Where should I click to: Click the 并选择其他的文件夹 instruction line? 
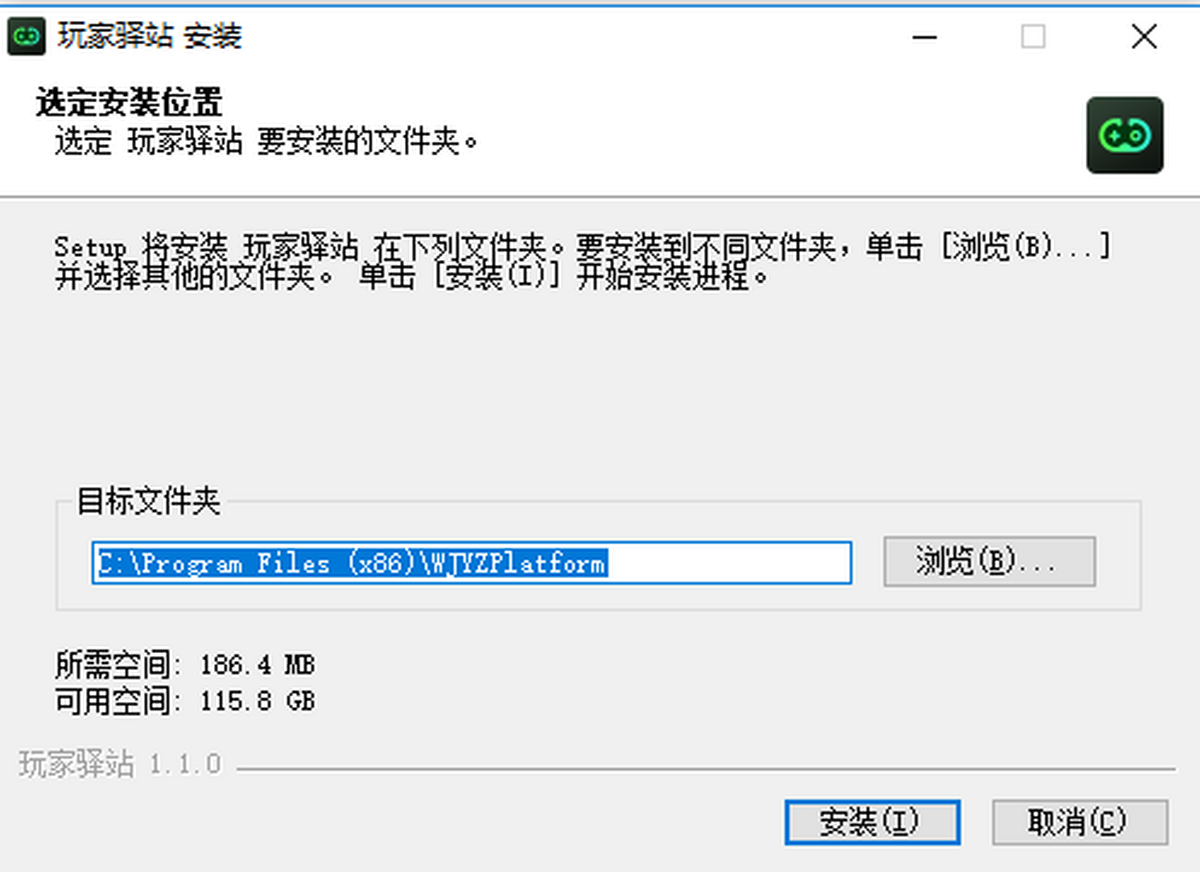coord(412,277)
